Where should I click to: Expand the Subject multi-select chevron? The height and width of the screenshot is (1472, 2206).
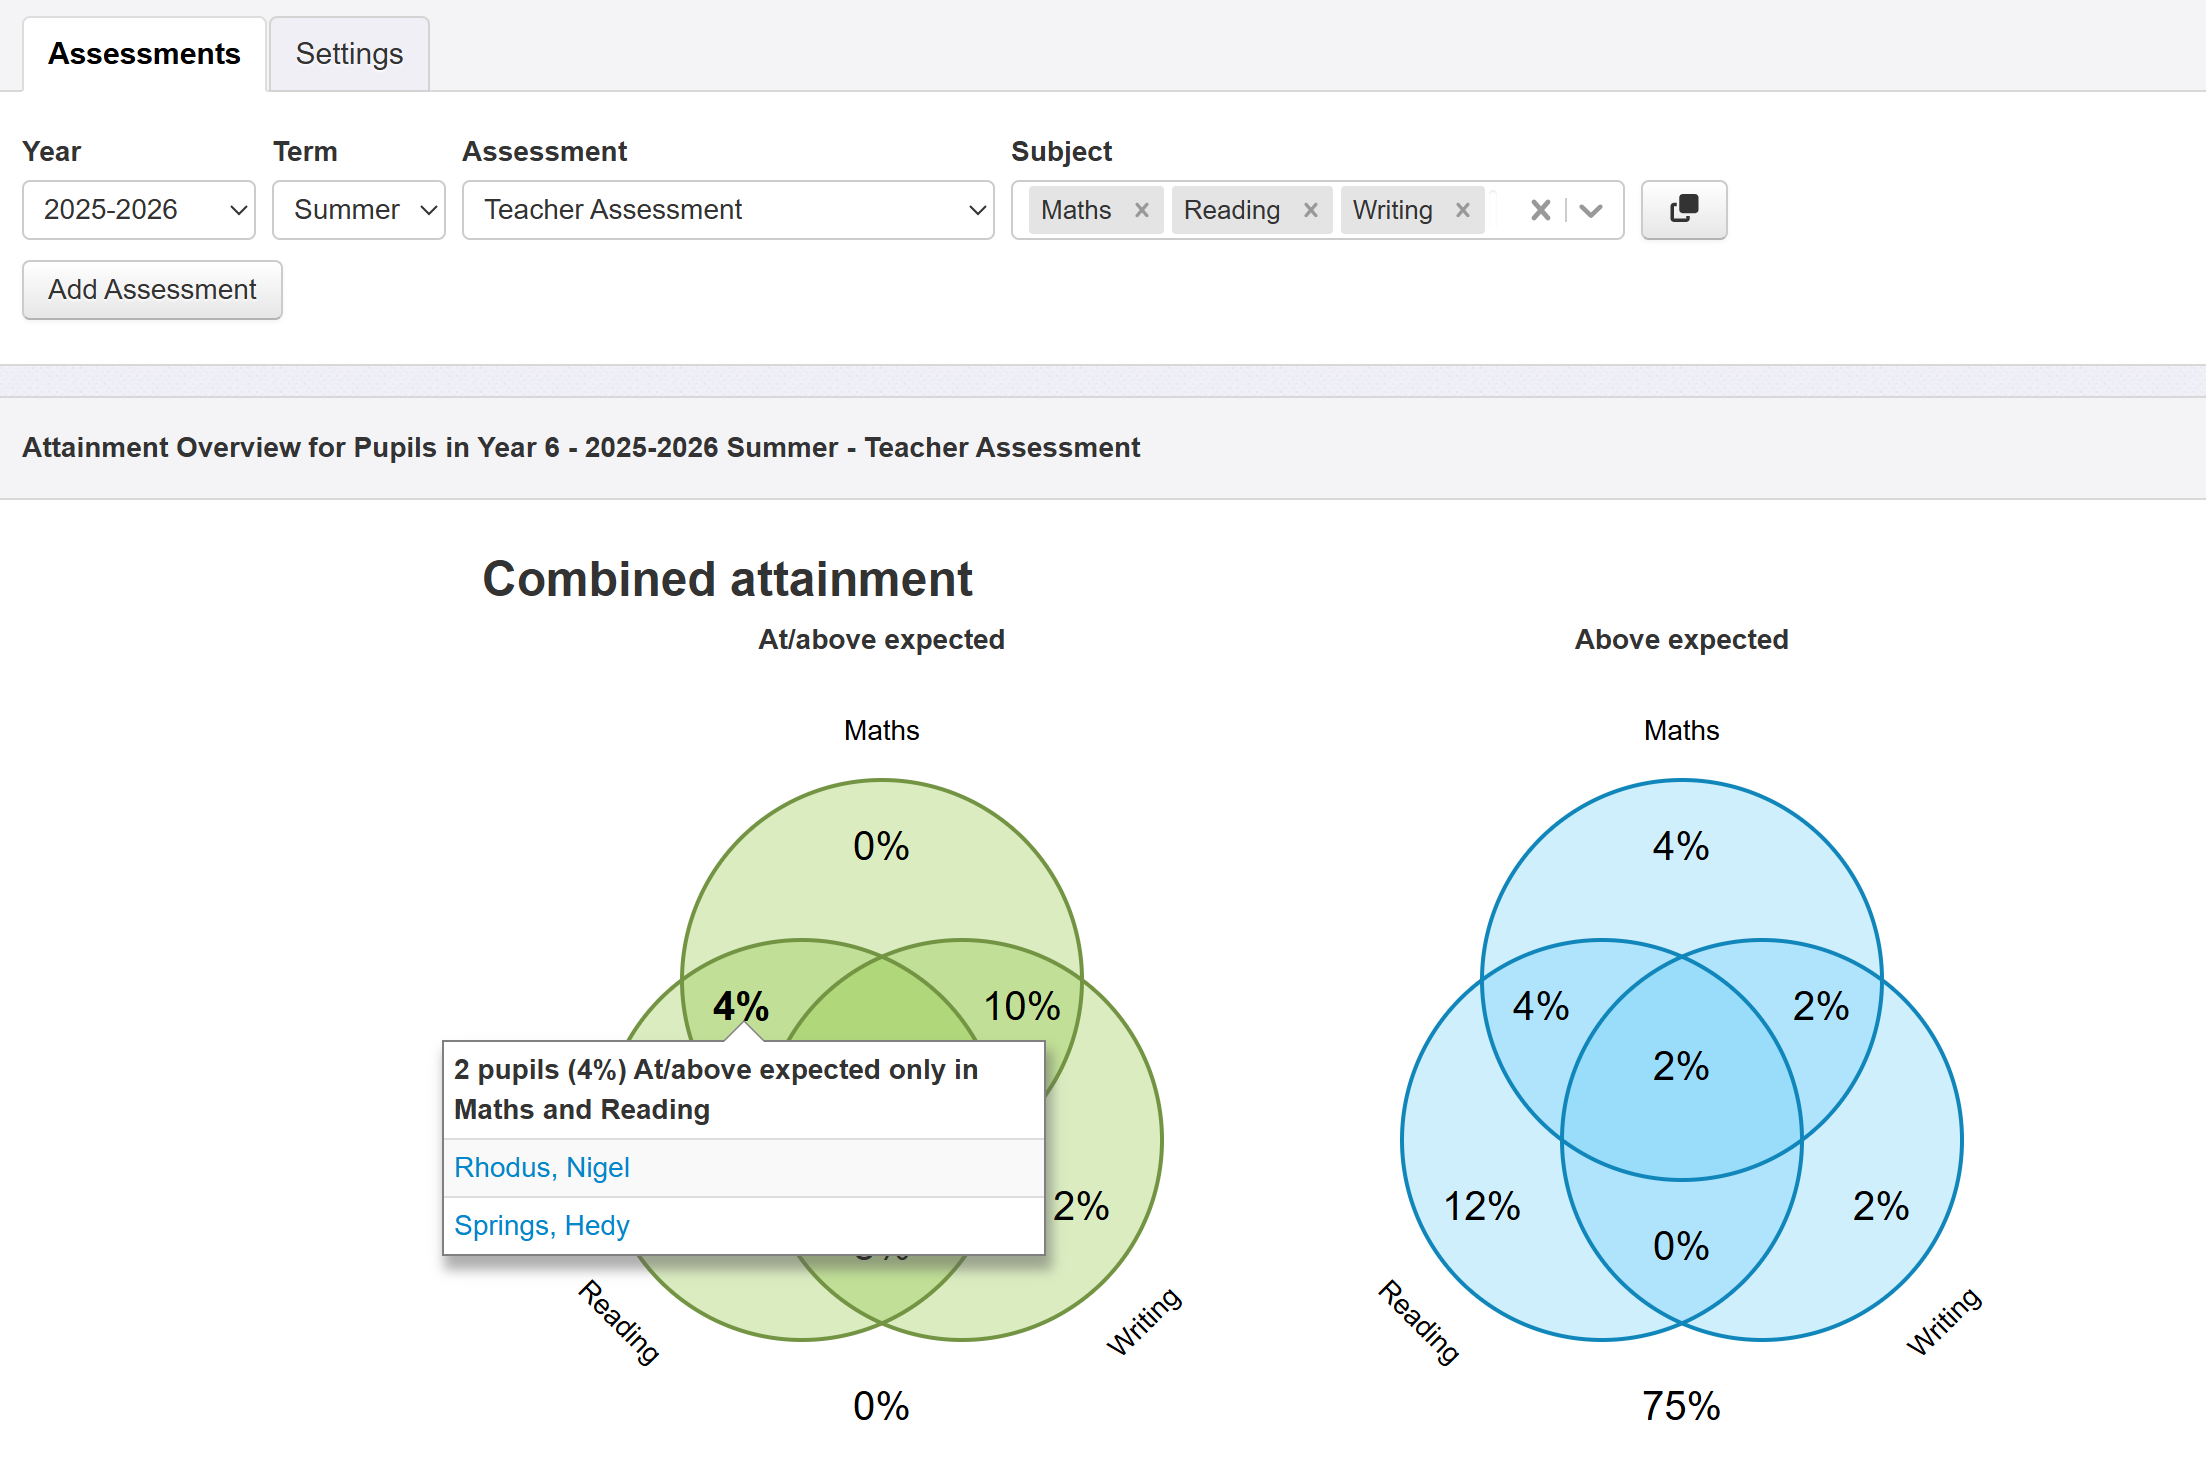(x=1591, y=210)
